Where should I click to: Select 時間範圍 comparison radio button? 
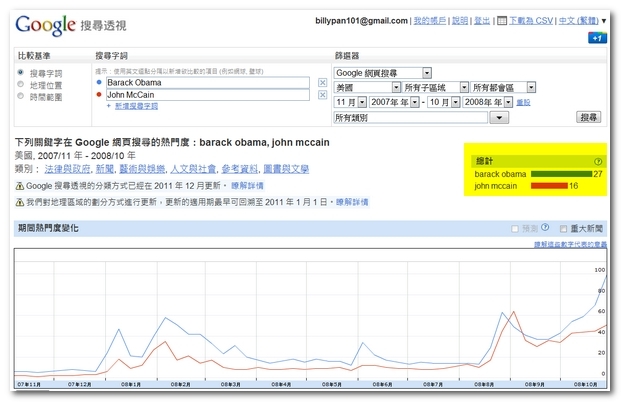[21, 96]
